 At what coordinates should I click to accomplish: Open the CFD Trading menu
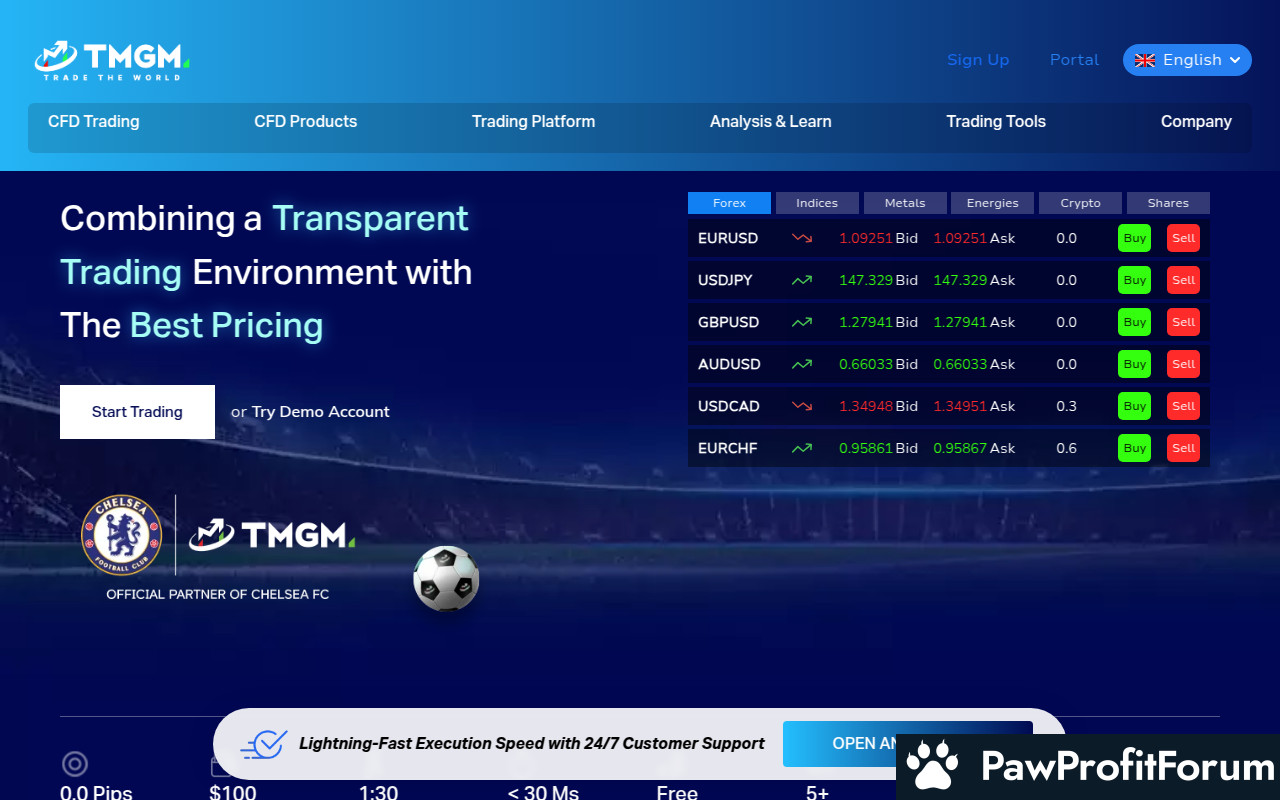click(x=94, y=122)
